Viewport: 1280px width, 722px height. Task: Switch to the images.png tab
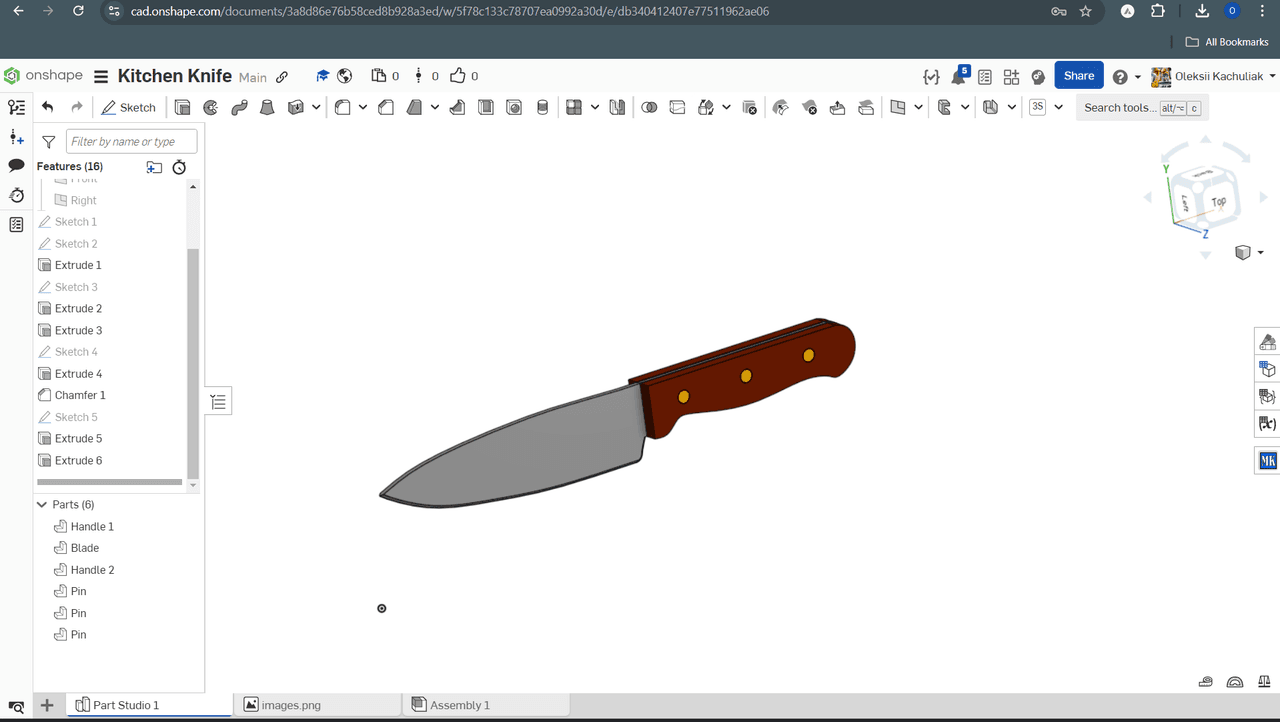[x=290, y=705]
